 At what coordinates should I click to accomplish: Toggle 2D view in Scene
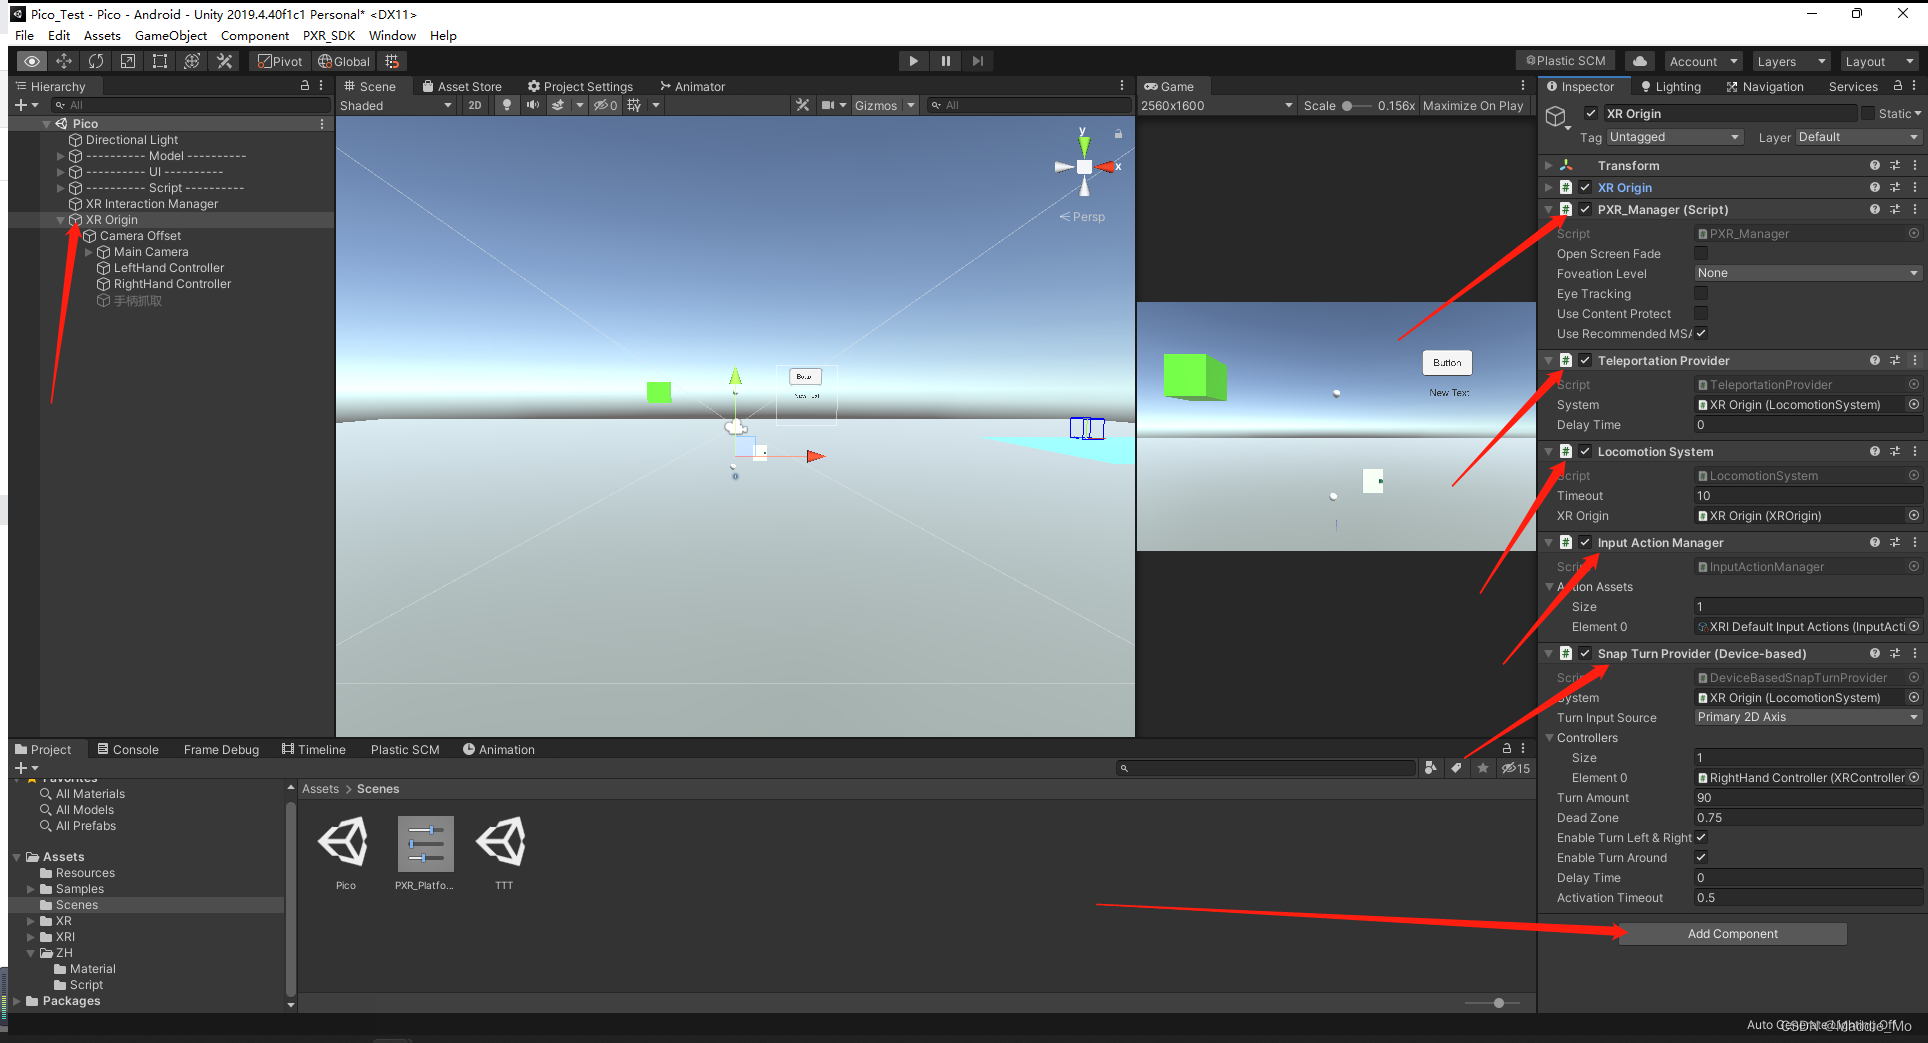pyautogui.click(x=475, y=105)
